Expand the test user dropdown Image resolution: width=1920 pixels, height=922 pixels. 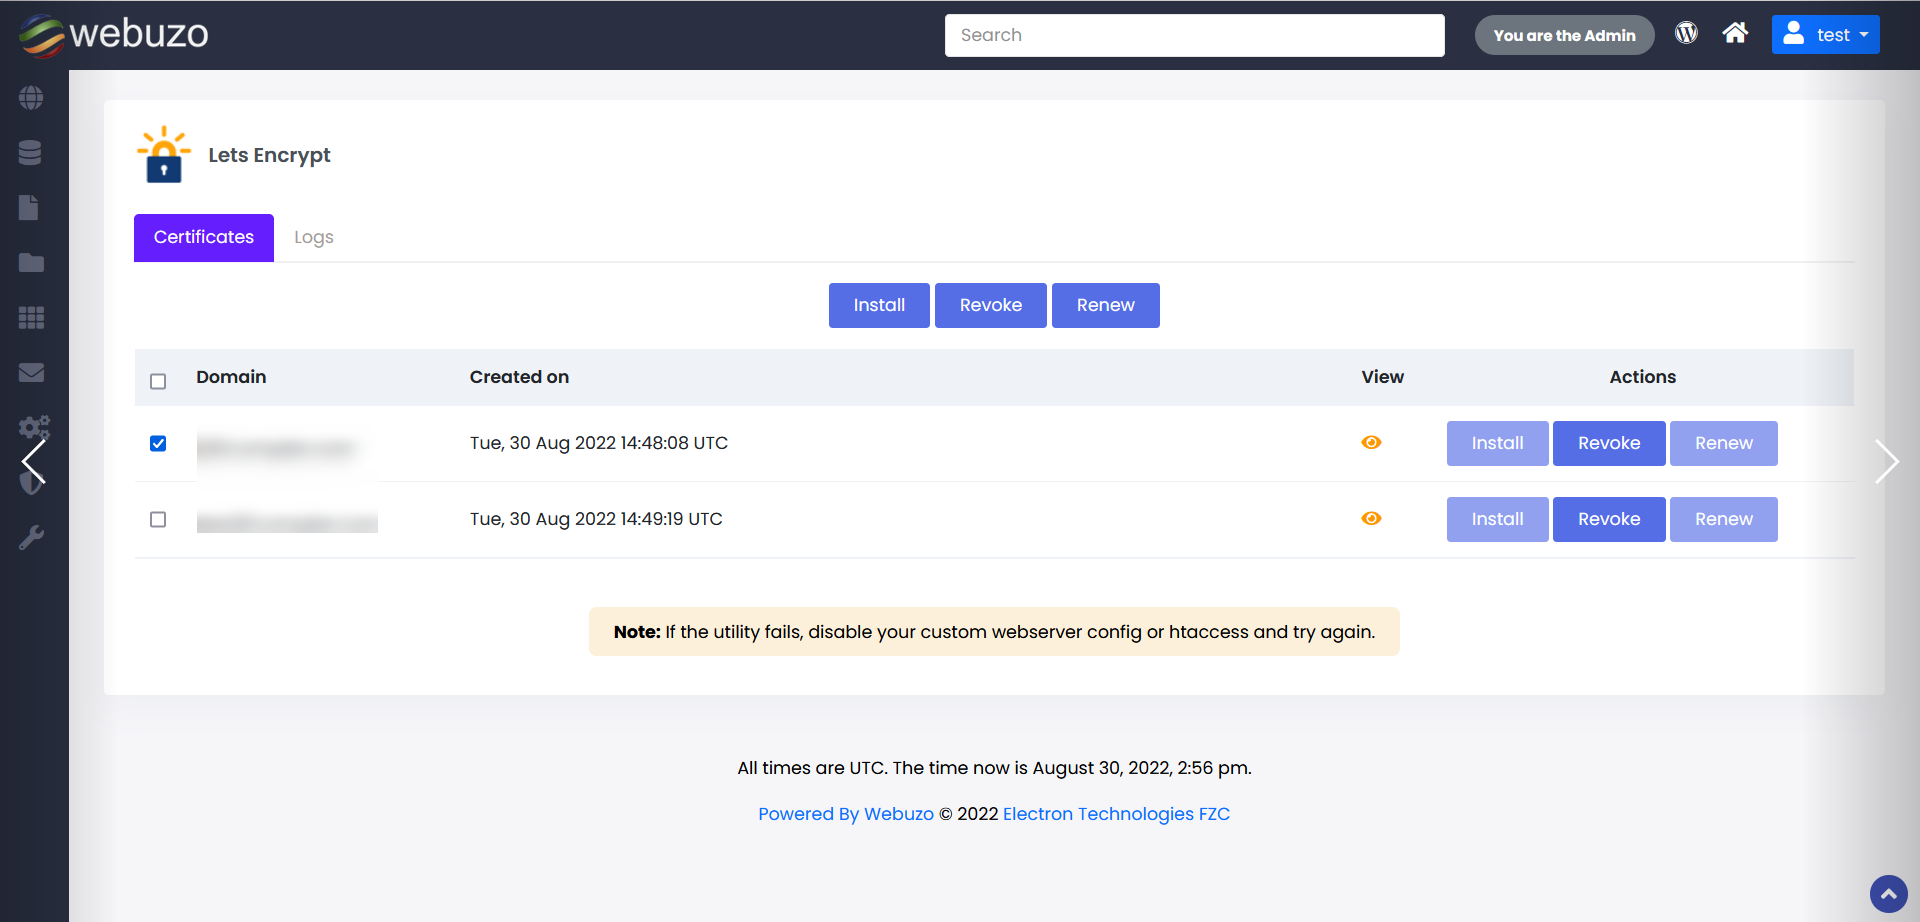1825,35
